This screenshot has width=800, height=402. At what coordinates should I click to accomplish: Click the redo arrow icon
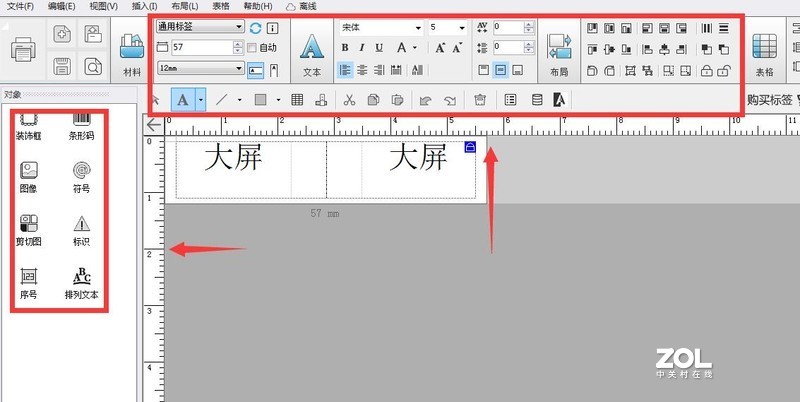pyautogui.click(x=449, y=100)
